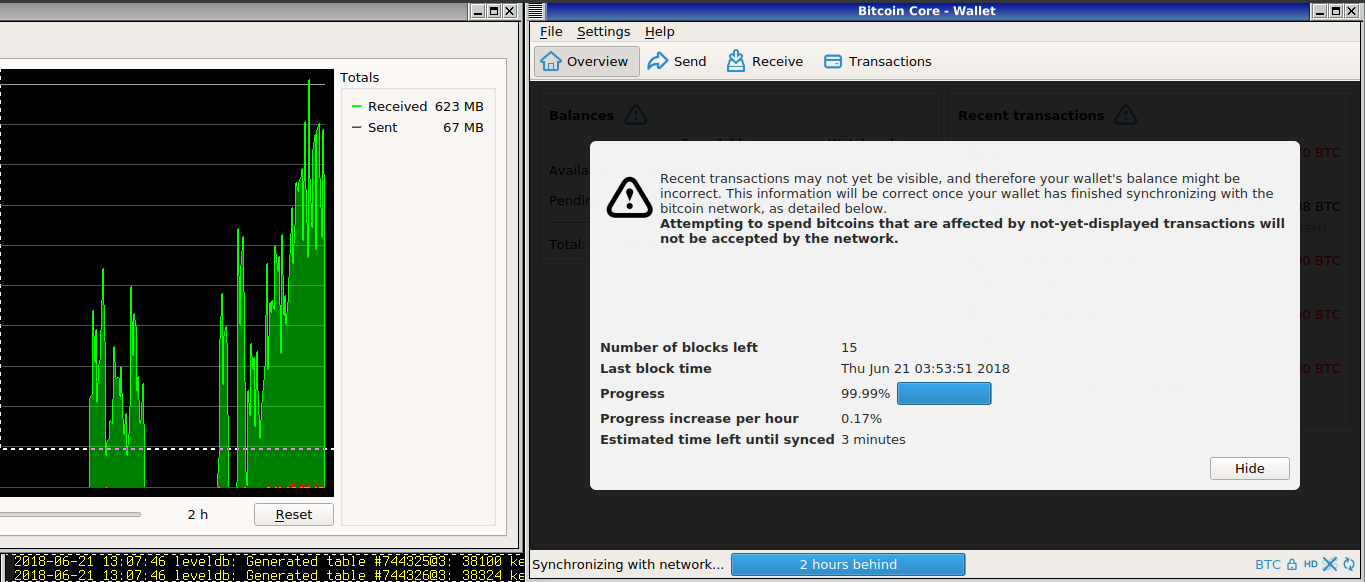Click the 'Received 623 MB' total

(x=426, y=106)
